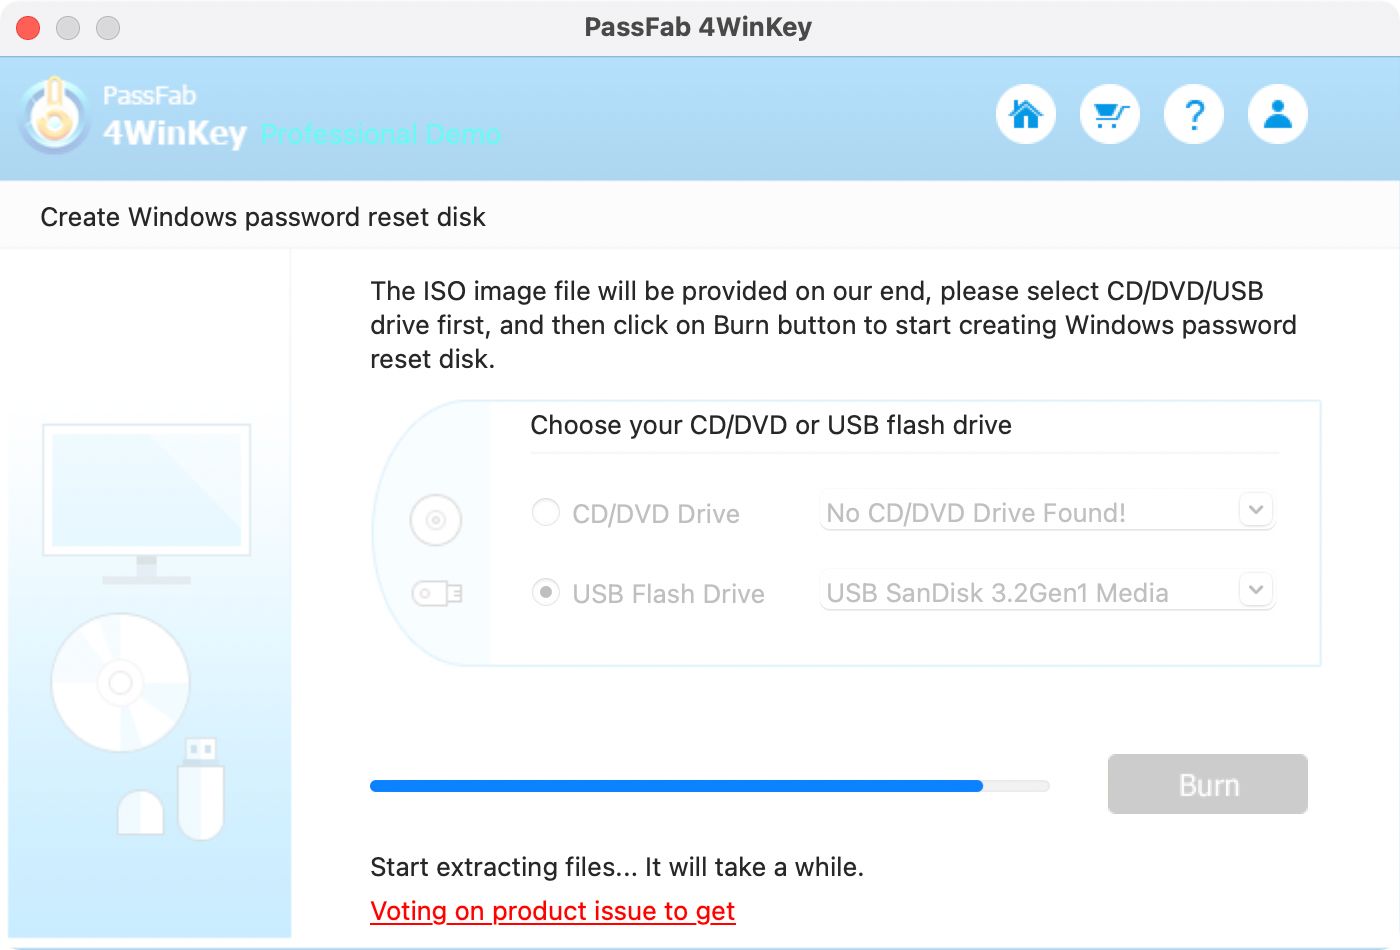Click the CD/DVD disc icon beside drive options
1400x950 pixels.
(x=435, y=520)
